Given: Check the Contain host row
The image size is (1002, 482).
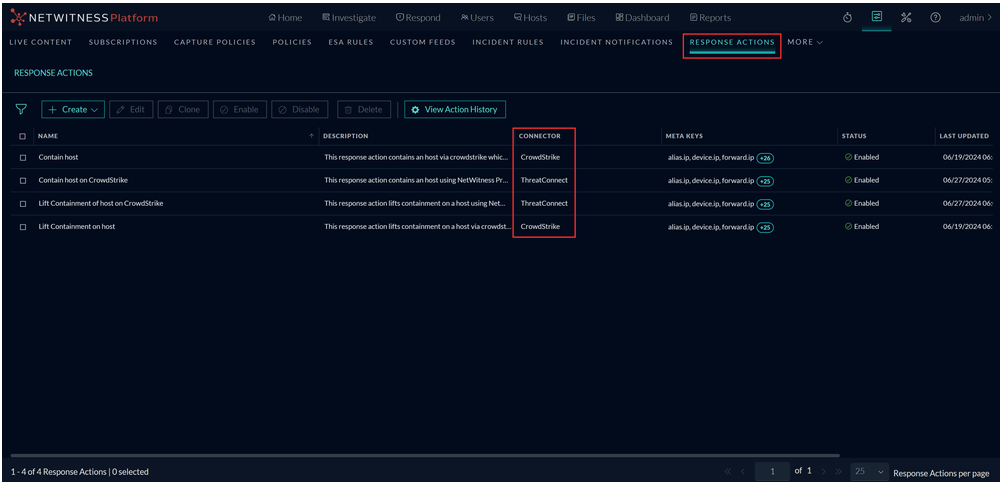Looking at the screenshot, I should pyautogui.click(x=23, y=157).
